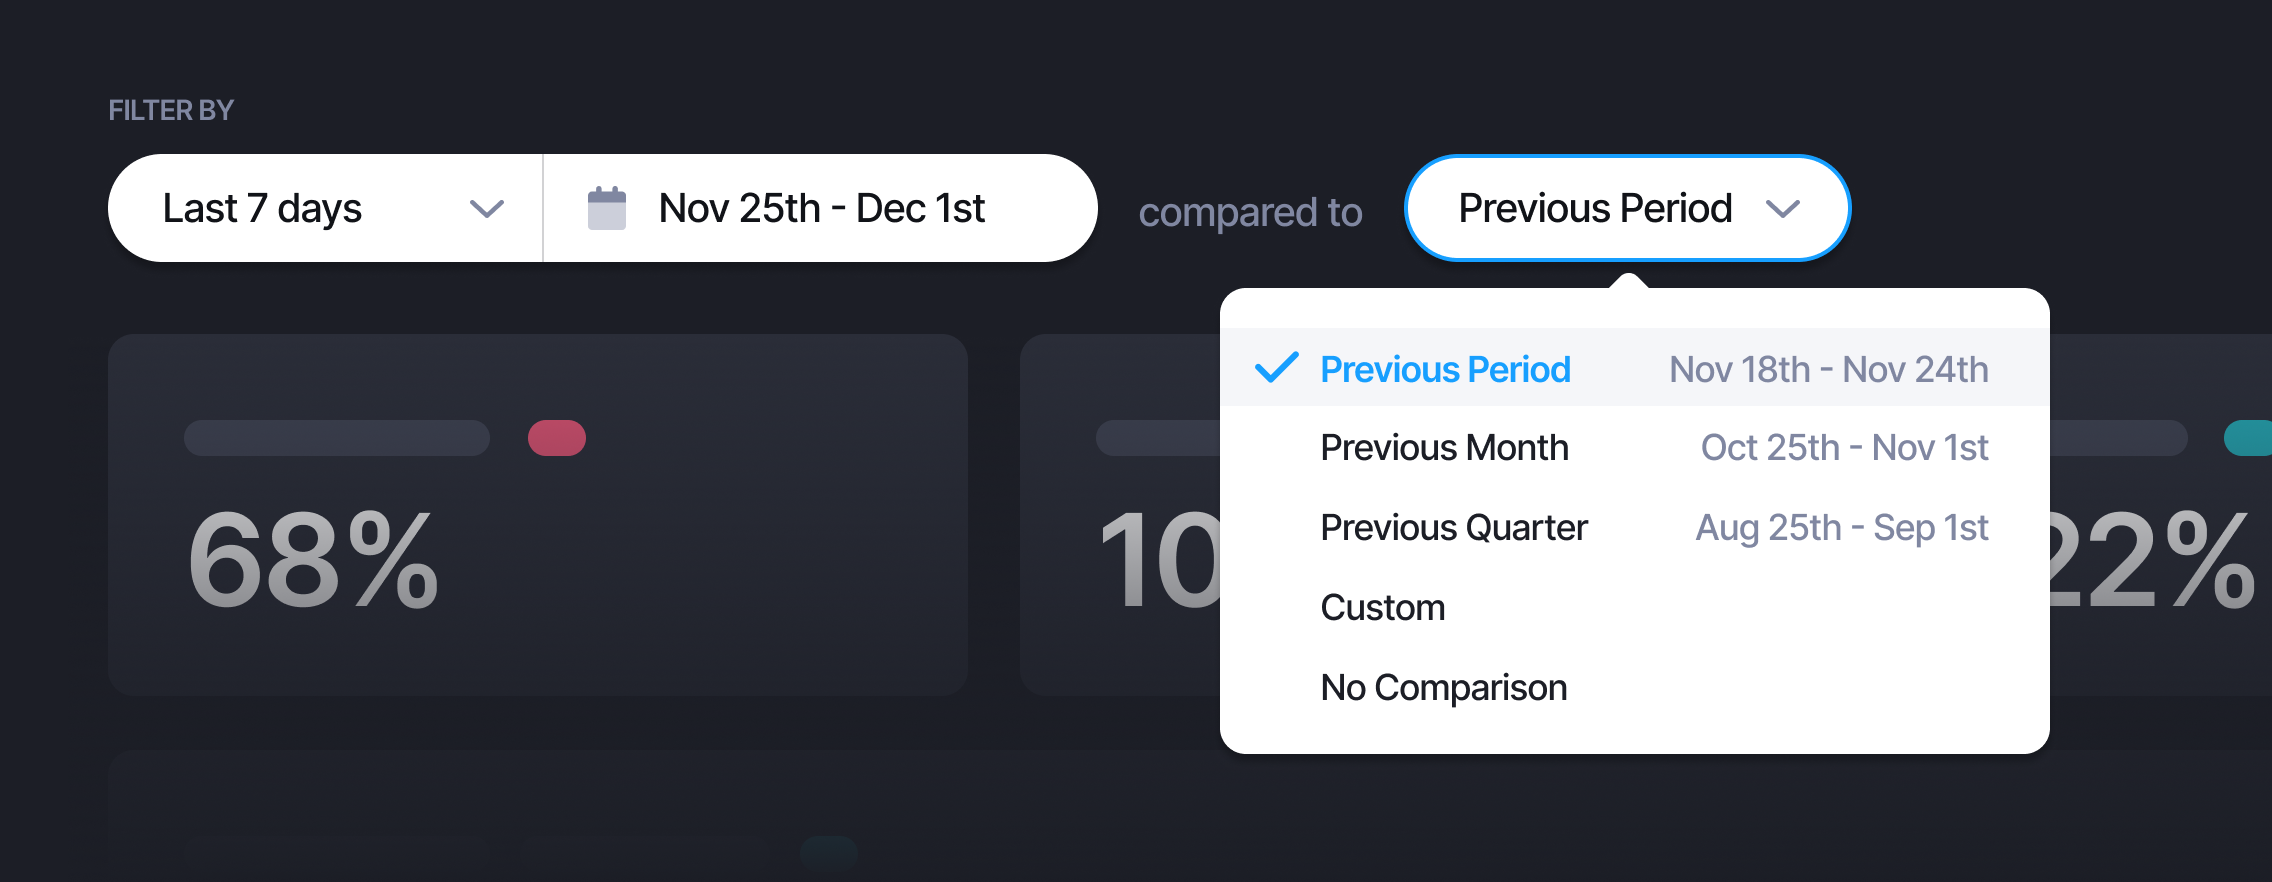Choose Custom from the comparison options
The height and width of the screenshot is (882, 2272).
(1383, 606)
